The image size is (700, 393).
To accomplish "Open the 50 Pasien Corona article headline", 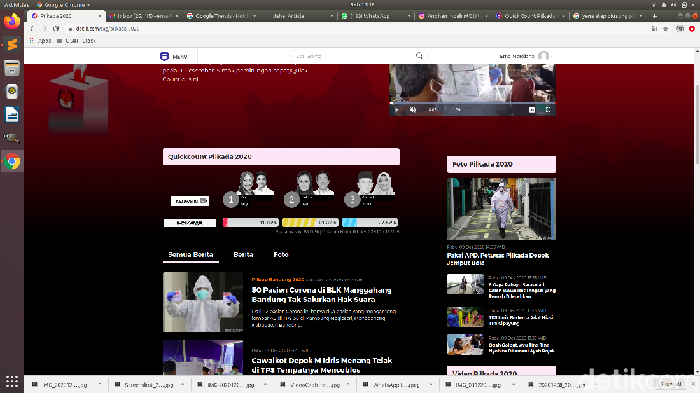I will 321,295.
